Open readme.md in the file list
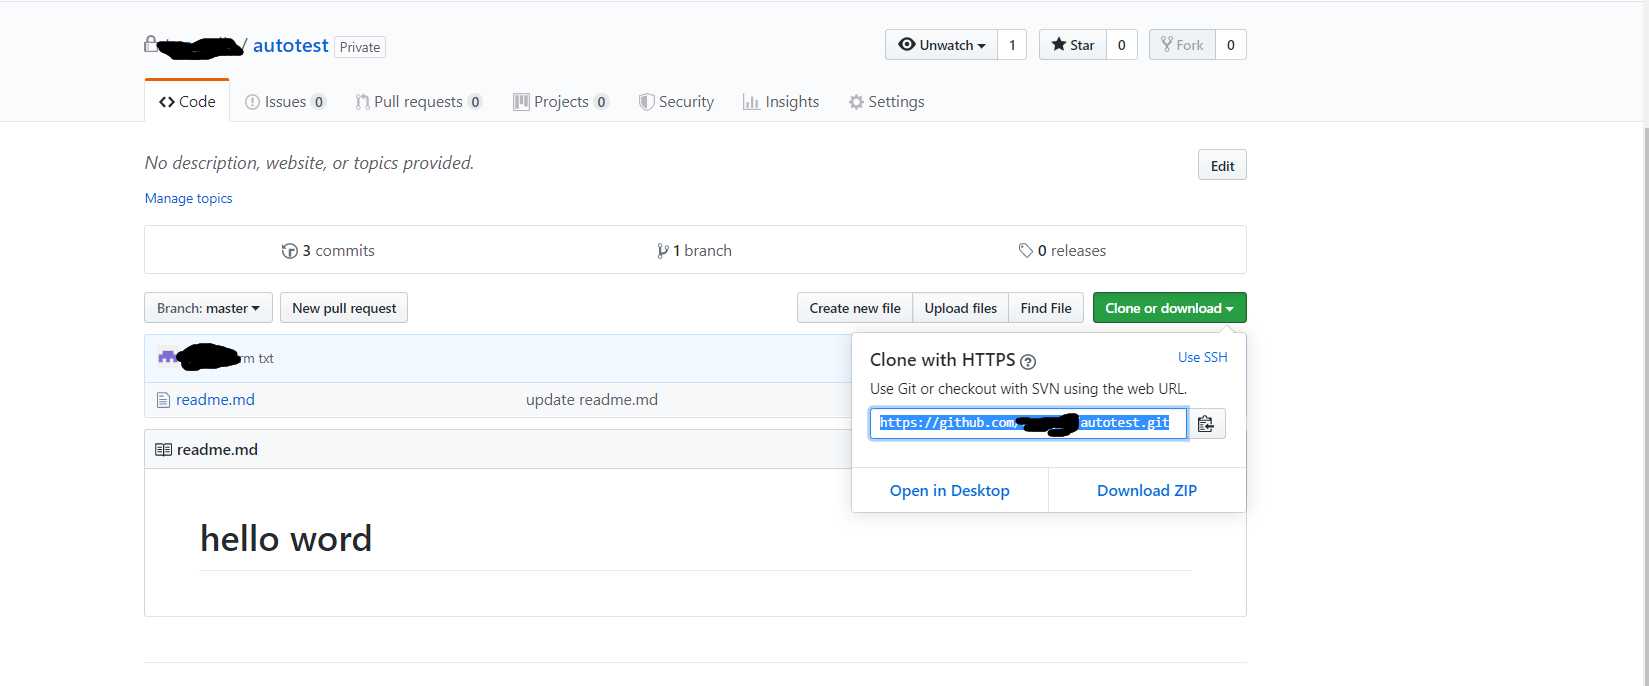Image resolution: width=1649 pixels, height=686 pixels. pos(215,400)
